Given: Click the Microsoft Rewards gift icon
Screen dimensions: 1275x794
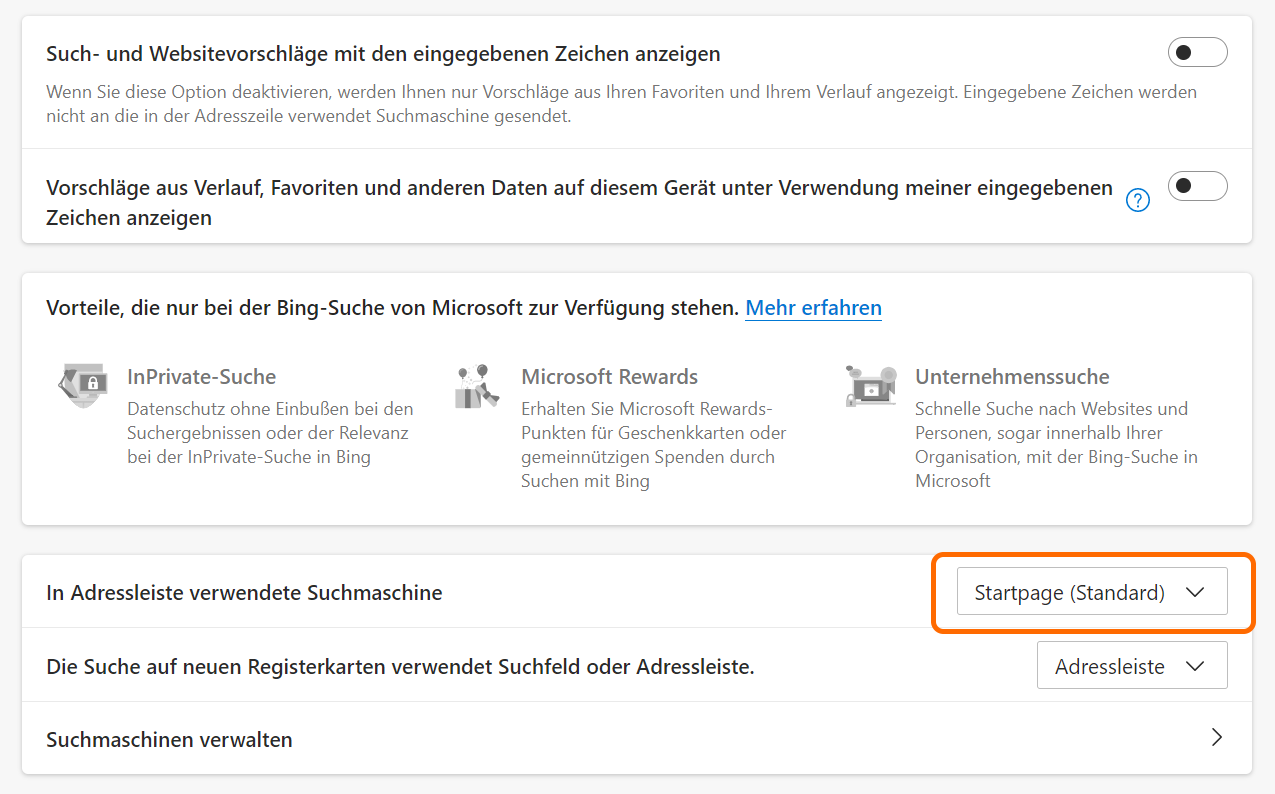Looking at the screenshot, I should (x=476, y=387).
